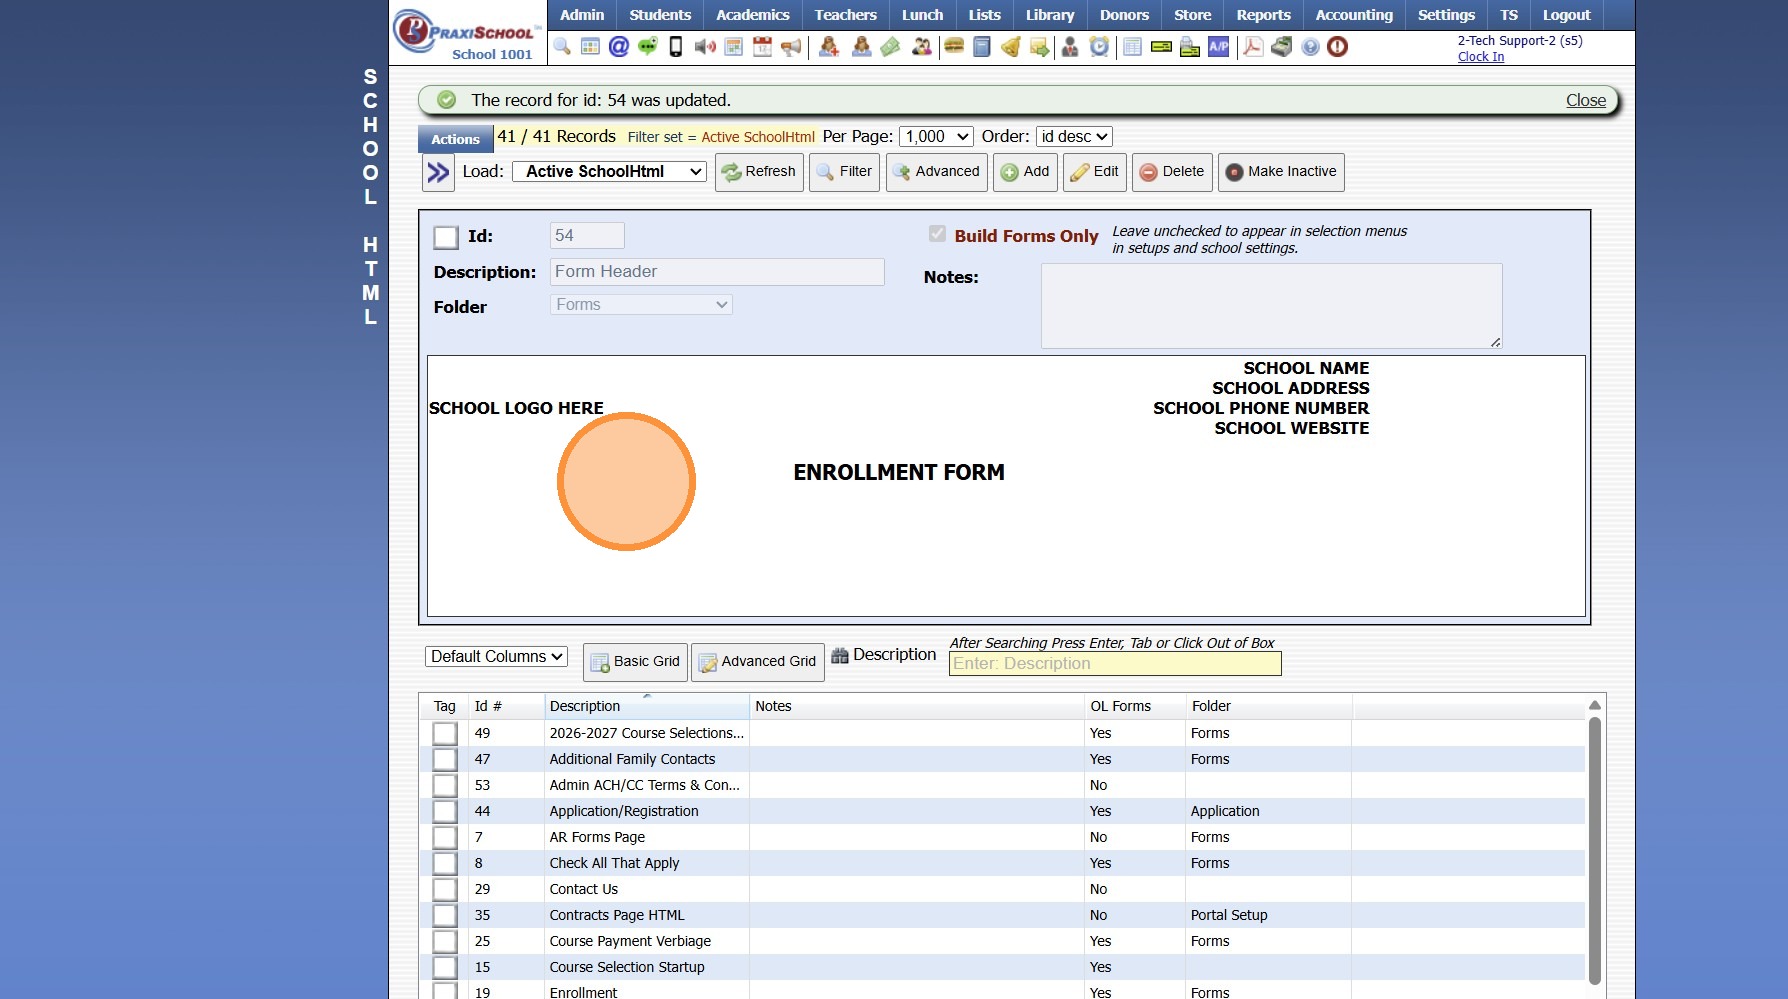Image resolution: width=1788 pixels, height=999 pixels.
Task: Open the email @ icon
Action: pyautogui.click(x=619, y=47)
